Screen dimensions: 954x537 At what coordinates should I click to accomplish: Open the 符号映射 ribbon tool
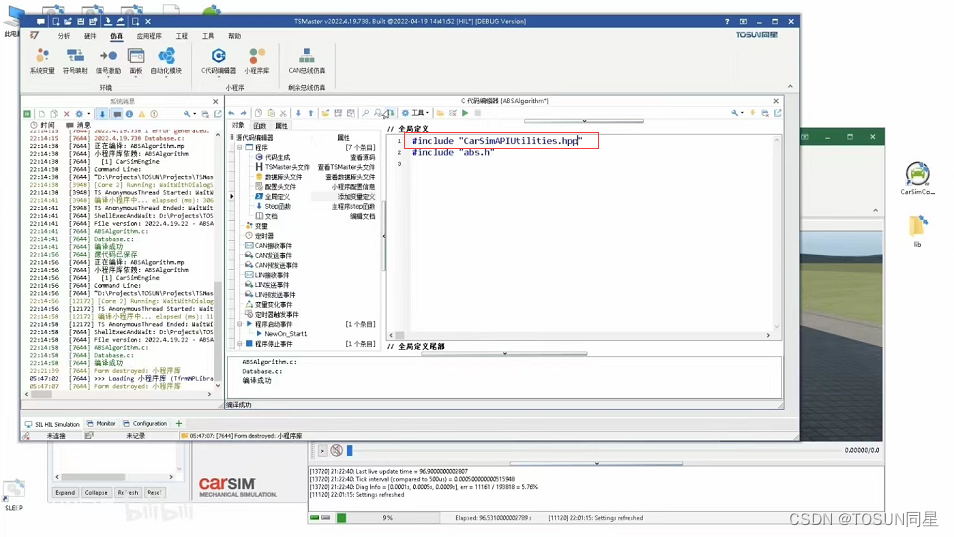click(x=75, y=61)
